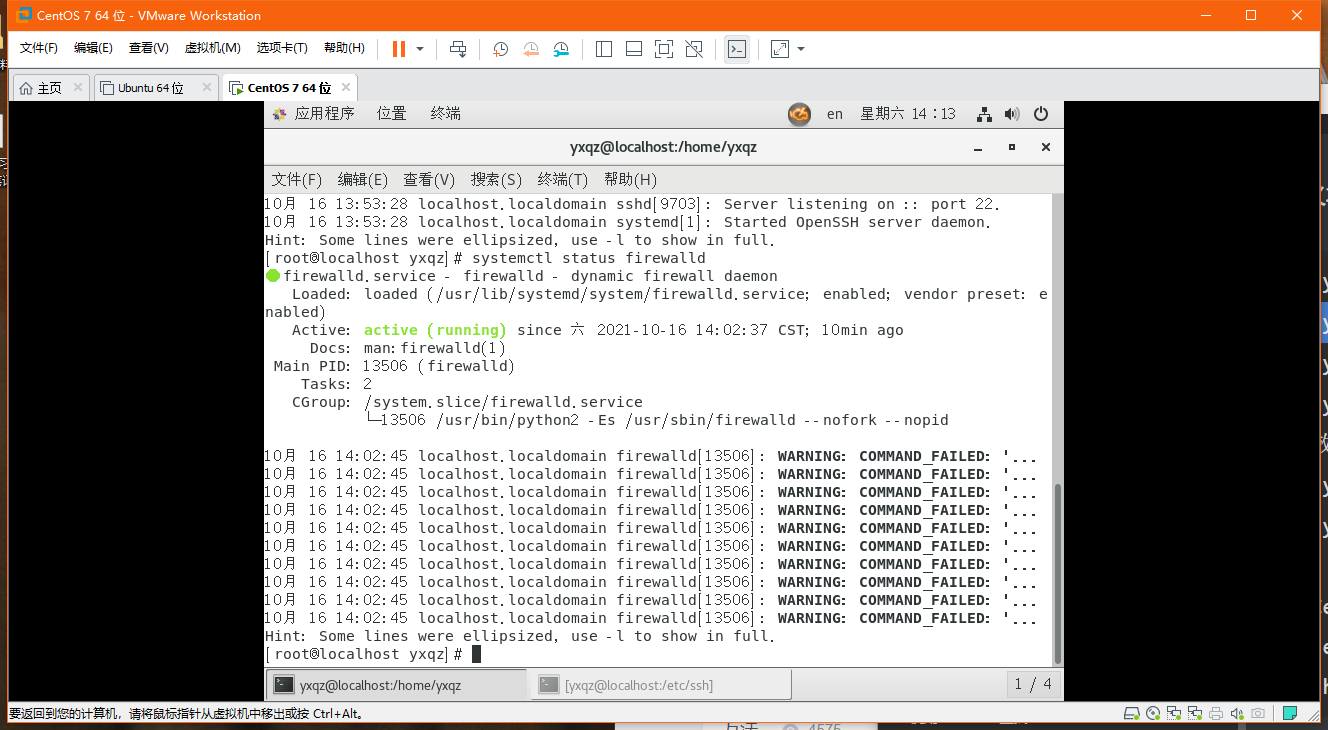Open terminal 编辑(E) menu

363,180
